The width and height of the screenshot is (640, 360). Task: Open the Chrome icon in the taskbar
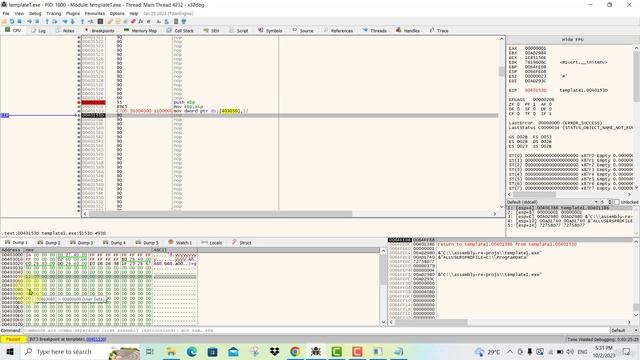point(295,351)
